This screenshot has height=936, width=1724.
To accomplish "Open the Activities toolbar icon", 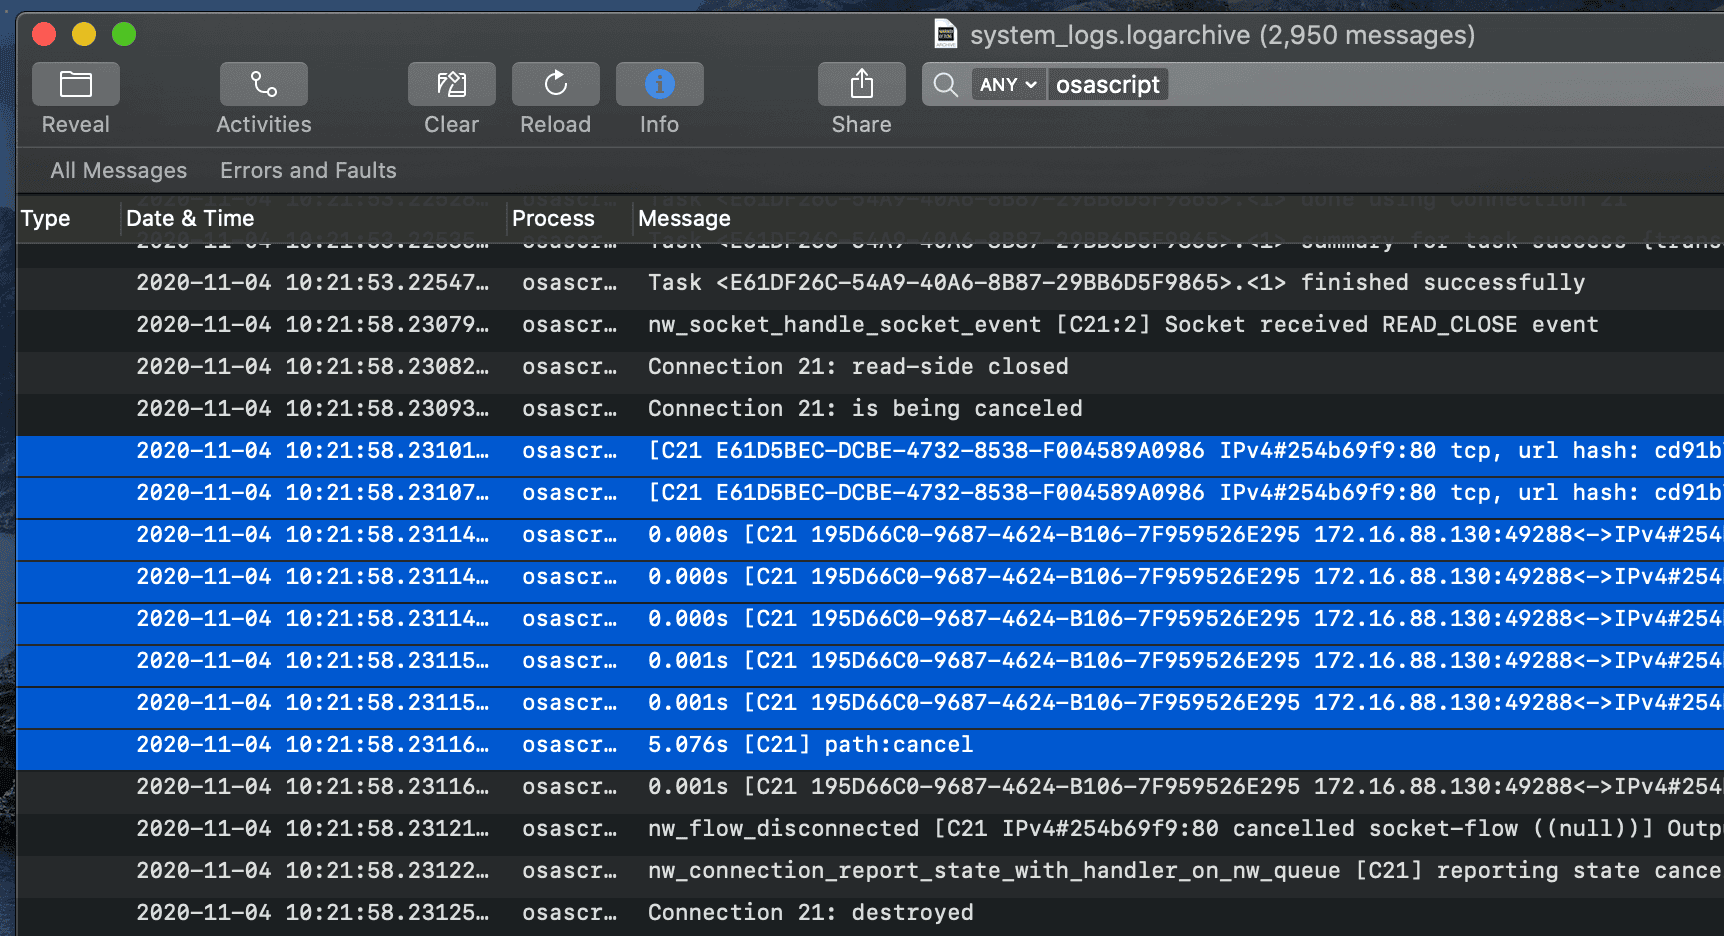I will (264, 84).
